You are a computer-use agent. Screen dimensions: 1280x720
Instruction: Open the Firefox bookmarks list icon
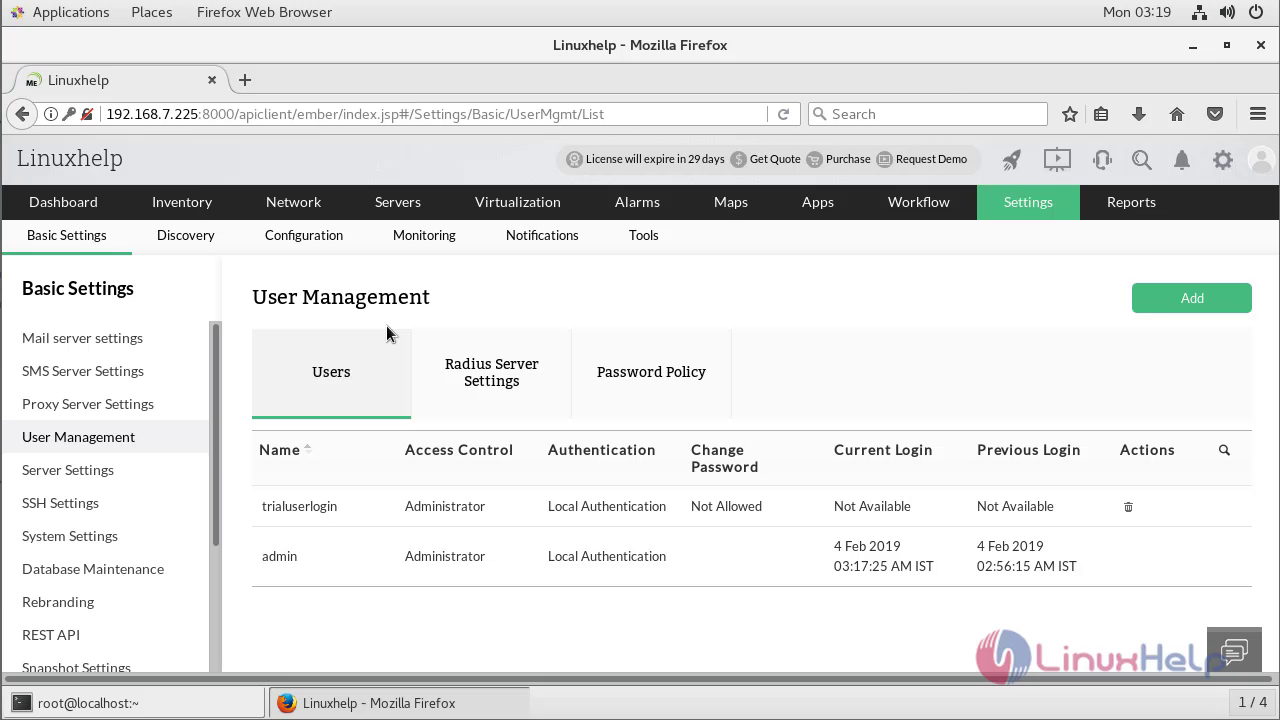click(x=1101, y=114)
